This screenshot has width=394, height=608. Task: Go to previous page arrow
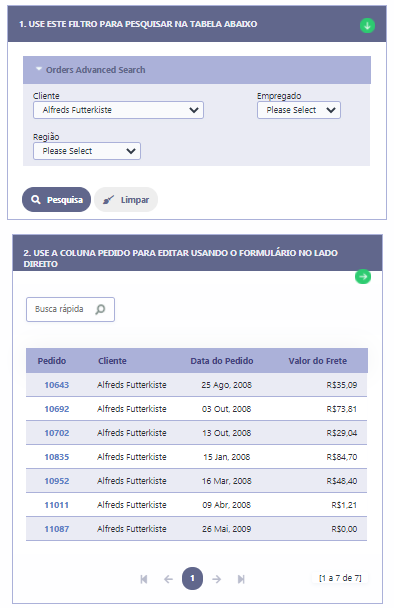point(168,579)
